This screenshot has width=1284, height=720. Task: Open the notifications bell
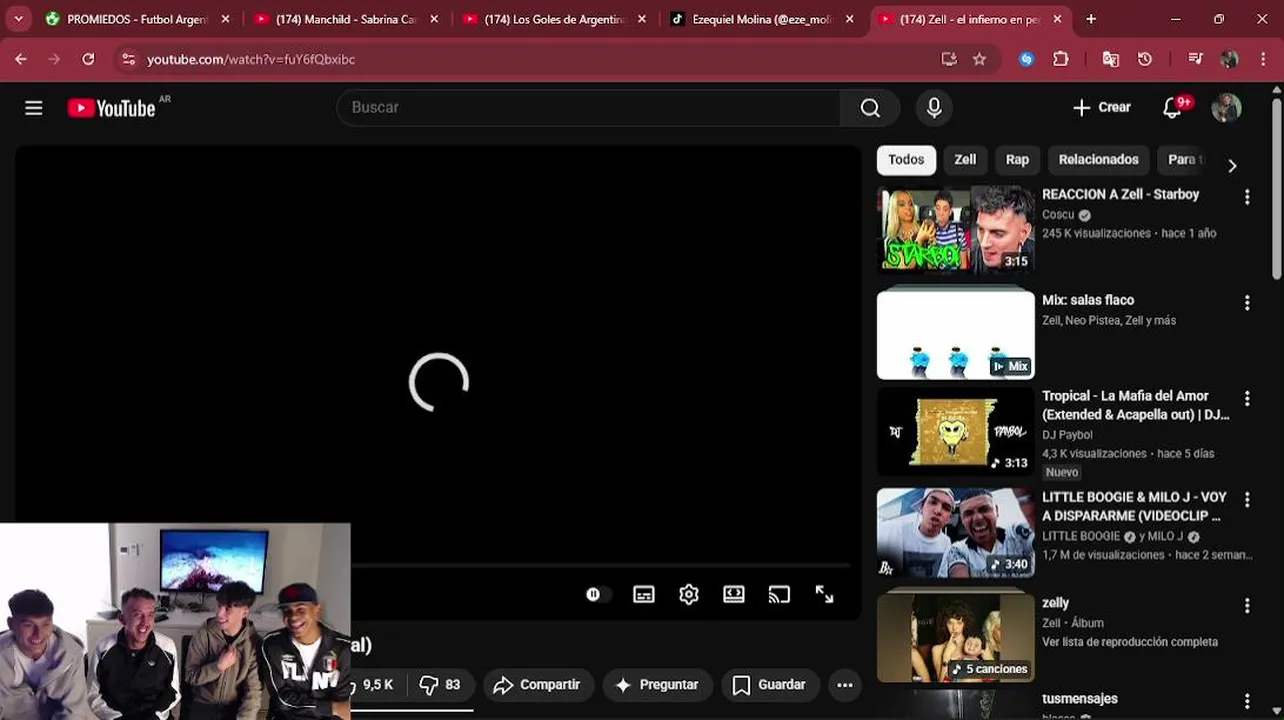[1173, 108]
